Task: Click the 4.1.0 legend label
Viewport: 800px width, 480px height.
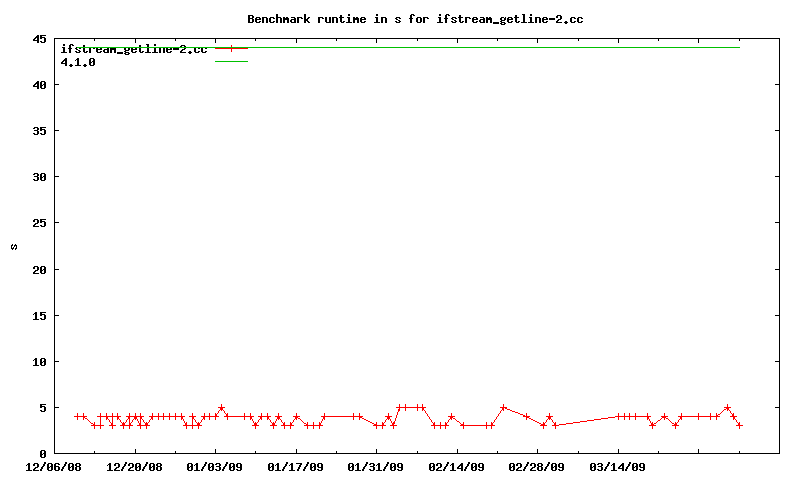Action: click(x=78, y=62)
